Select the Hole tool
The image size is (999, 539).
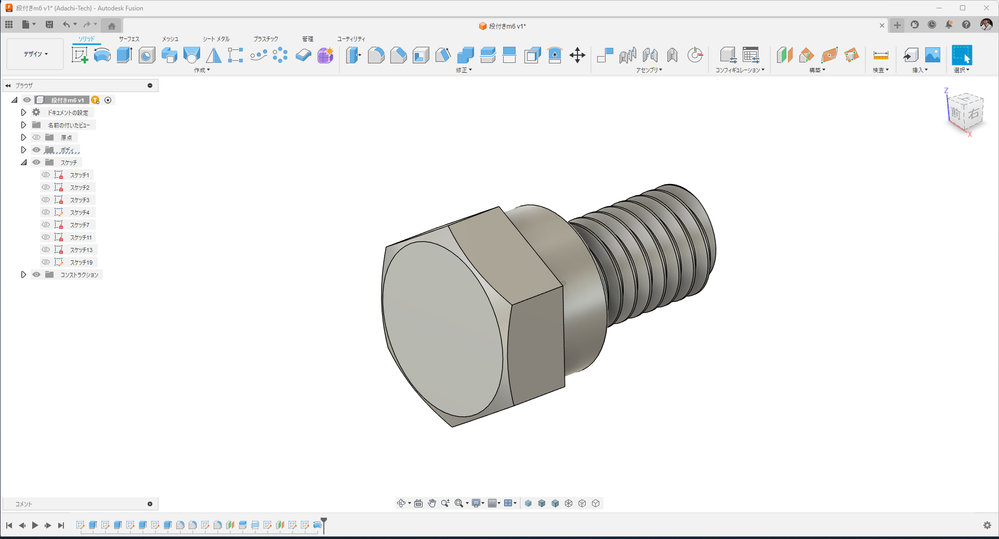click(x=147, y=55)
